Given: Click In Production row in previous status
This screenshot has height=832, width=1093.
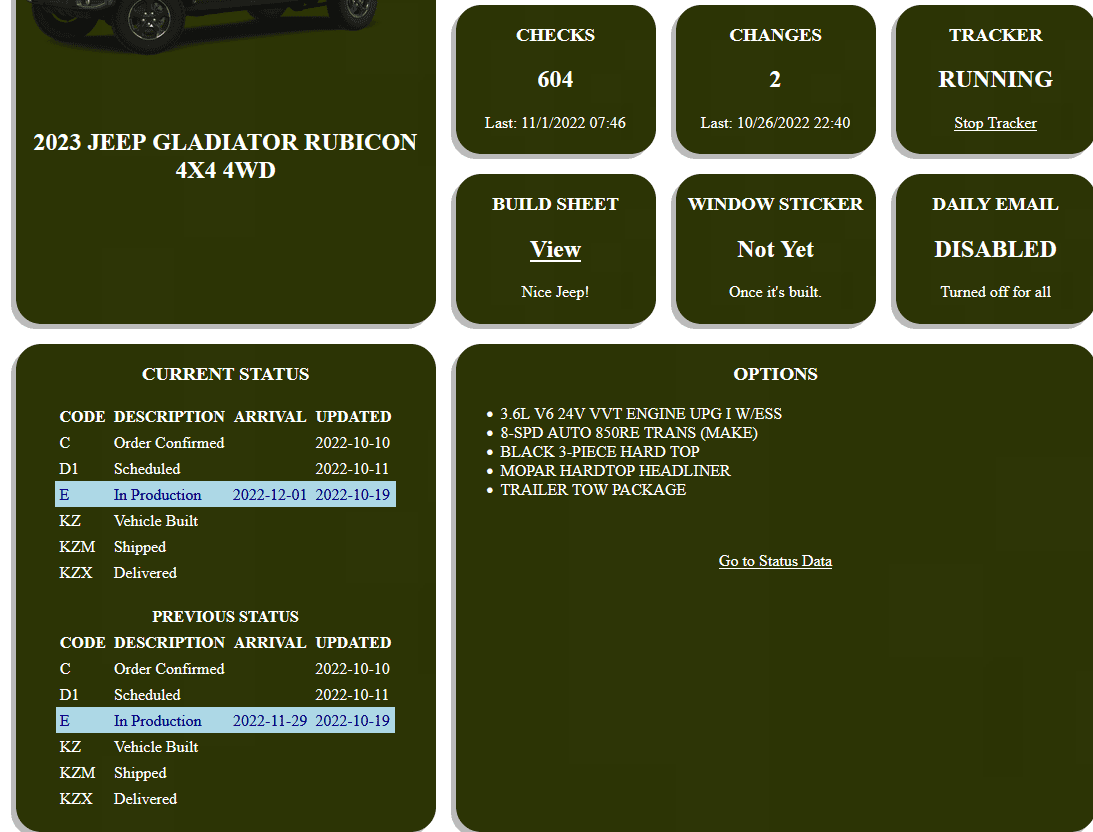Looking at the screenshot, I should point(225,721).
